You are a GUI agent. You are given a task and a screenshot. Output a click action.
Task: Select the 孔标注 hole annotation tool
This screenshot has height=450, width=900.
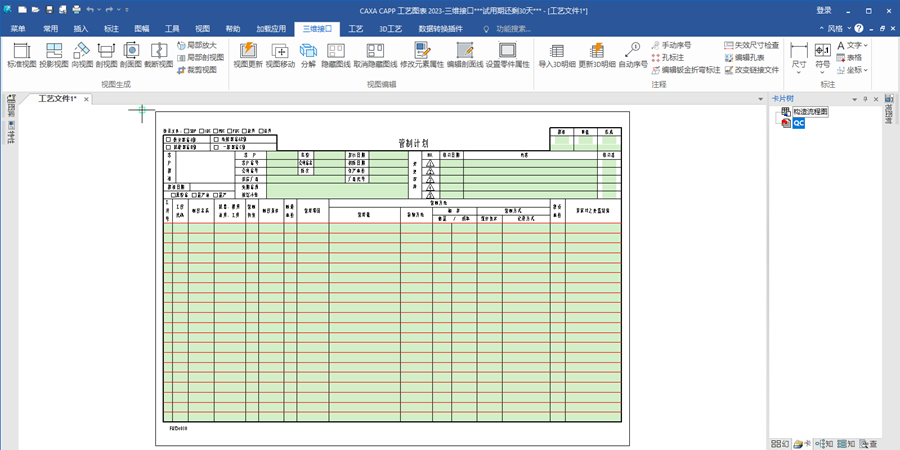point(668,57)
